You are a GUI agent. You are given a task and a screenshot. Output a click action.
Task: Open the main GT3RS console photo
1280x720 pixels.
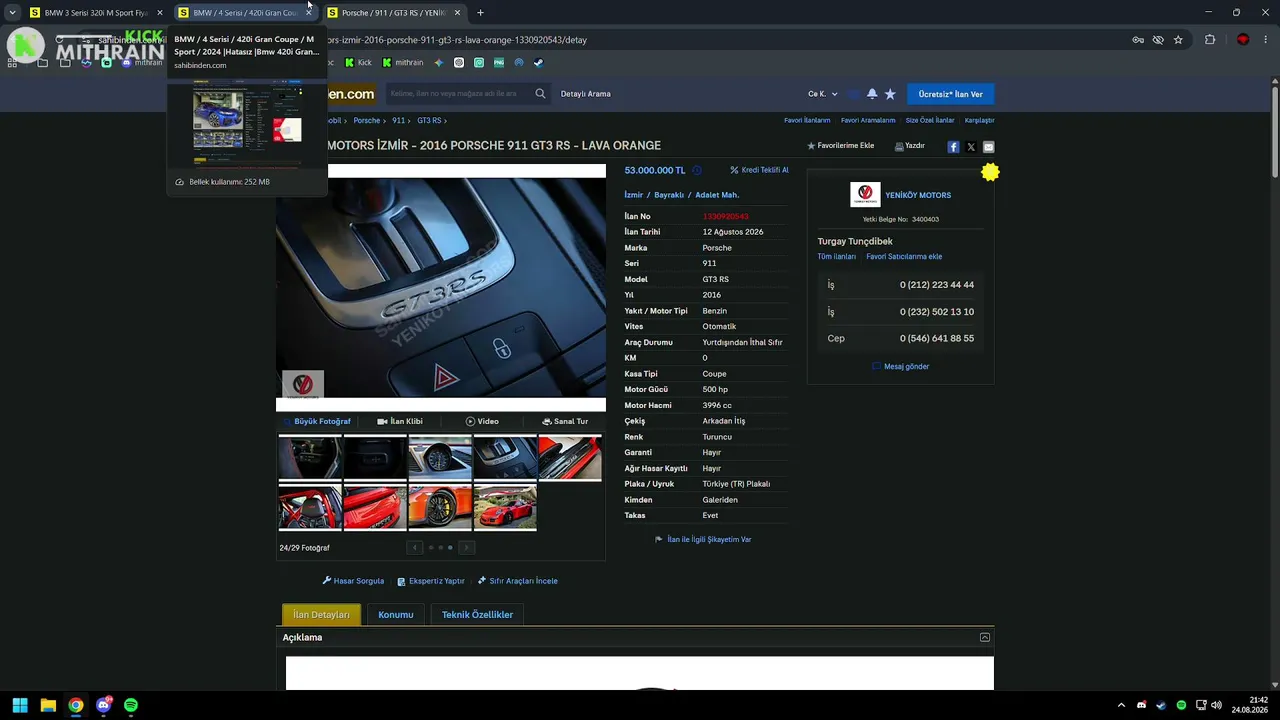click(441, 288)
